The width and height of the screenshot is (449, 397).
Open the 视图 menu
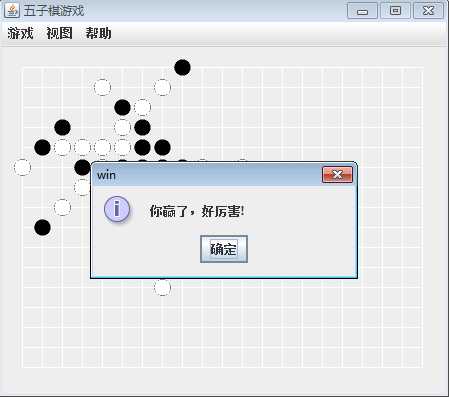(x=59, y=33)
